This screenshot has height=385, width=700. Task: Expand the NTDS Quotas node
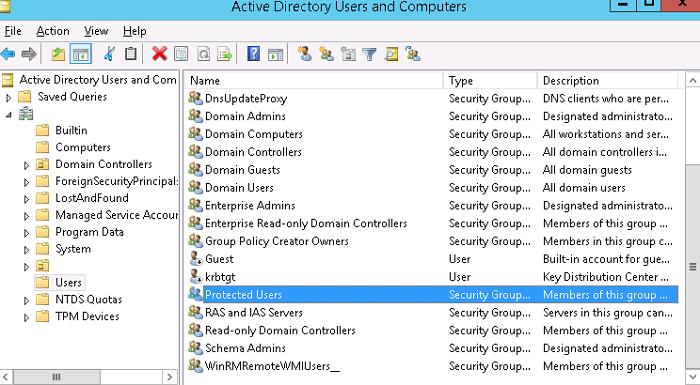[x=26, y=301]
